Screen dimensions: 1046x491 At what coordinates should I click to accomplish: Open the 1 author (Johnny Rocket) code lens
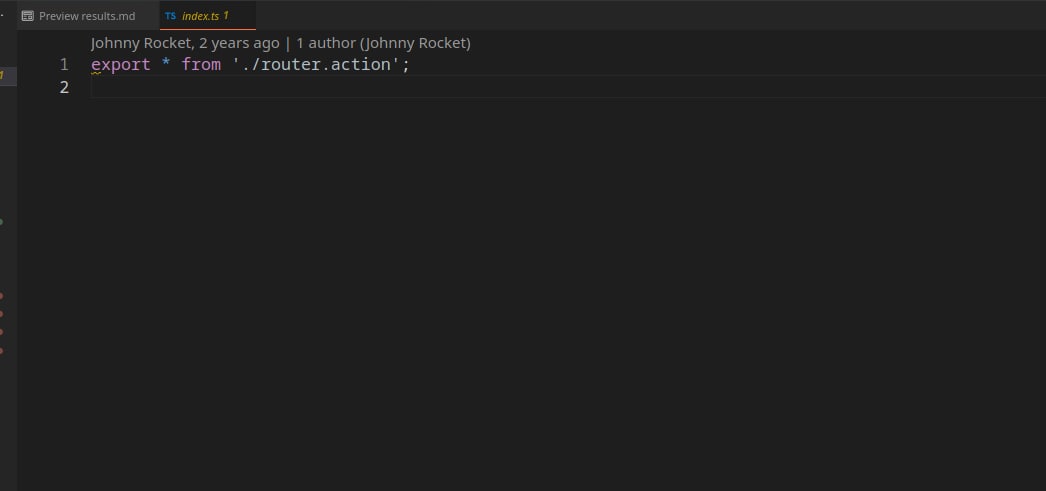(x=383, y=43)
